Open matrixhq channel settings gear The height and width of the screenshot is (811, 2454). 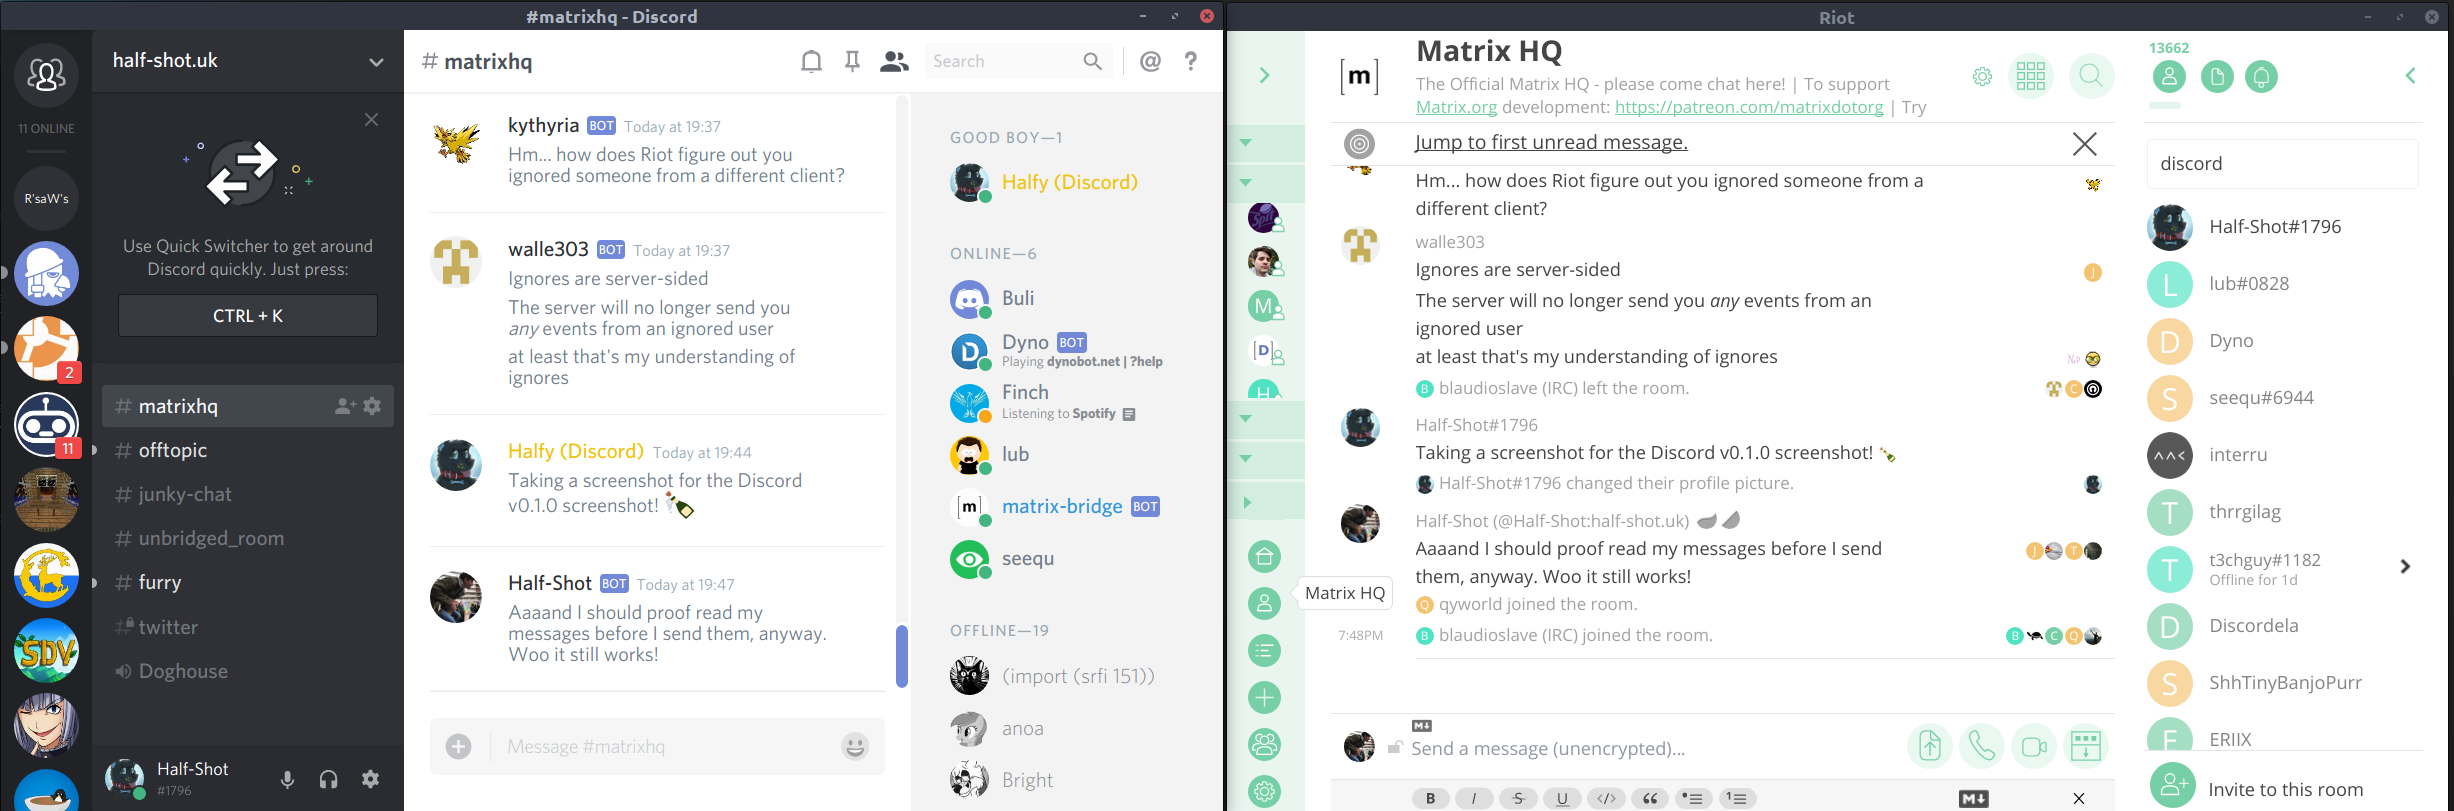(x=373, y=406)
